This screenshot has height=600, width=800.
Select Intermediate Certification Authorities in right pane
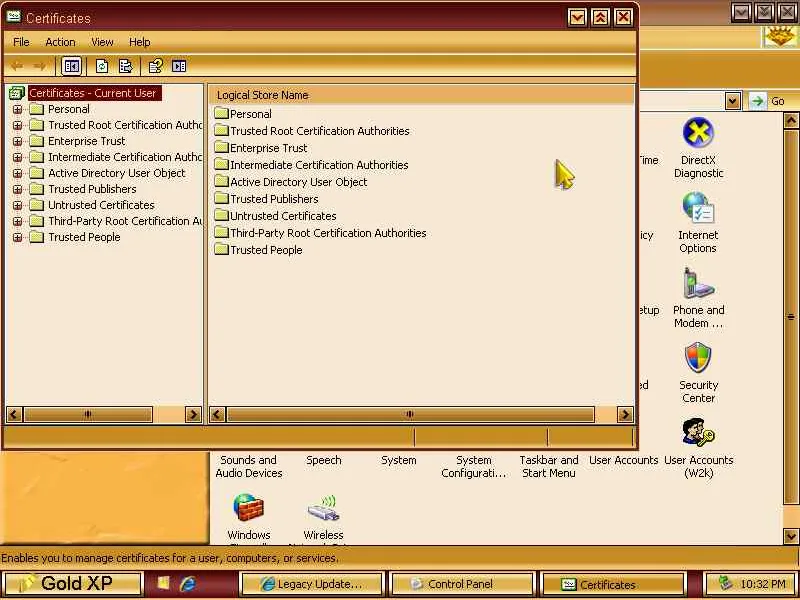pos(319,165)
